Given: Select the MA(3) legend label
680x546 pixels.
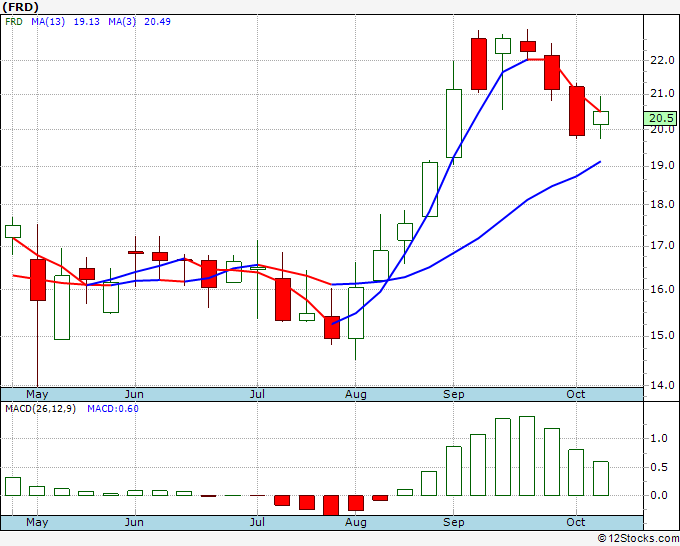Looking at the screenshot, I should click(122, 22).
